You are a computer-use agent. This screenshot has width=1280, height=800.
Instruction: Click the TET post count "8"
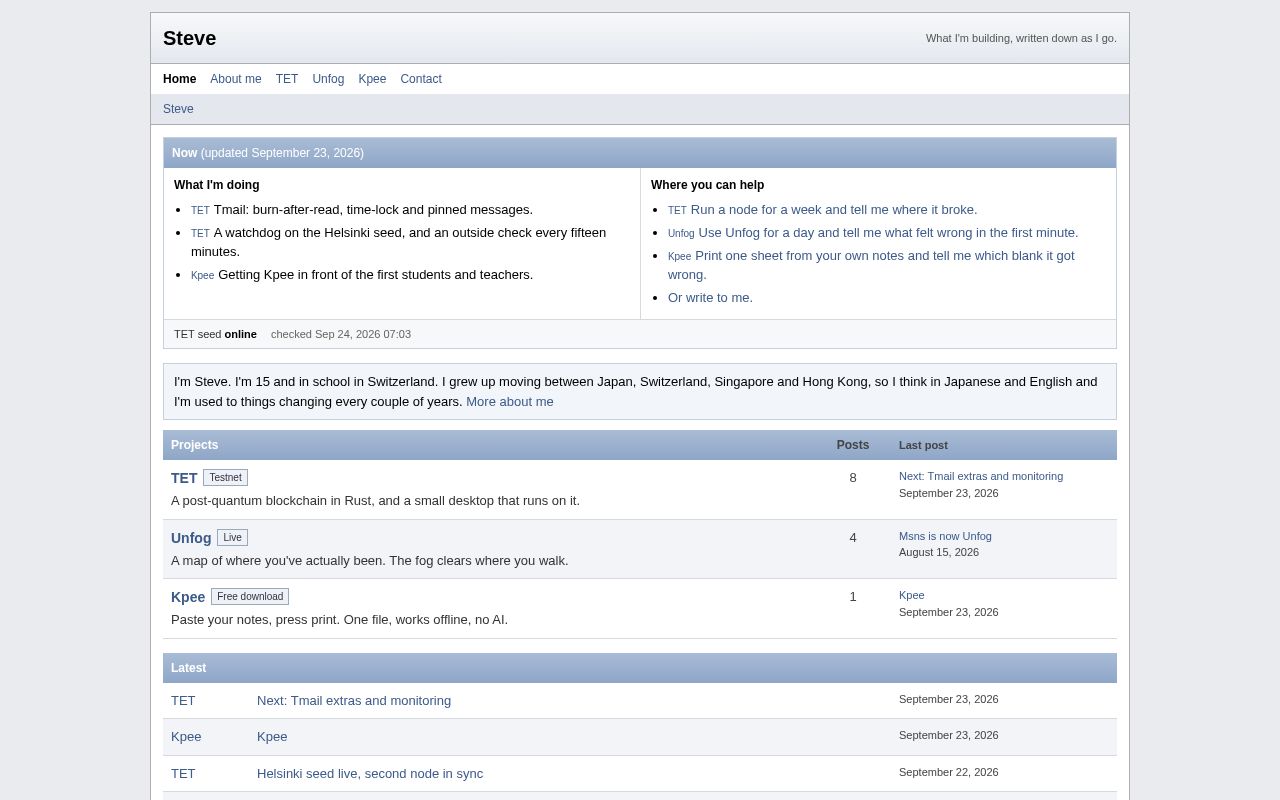[x=853, y=478]
